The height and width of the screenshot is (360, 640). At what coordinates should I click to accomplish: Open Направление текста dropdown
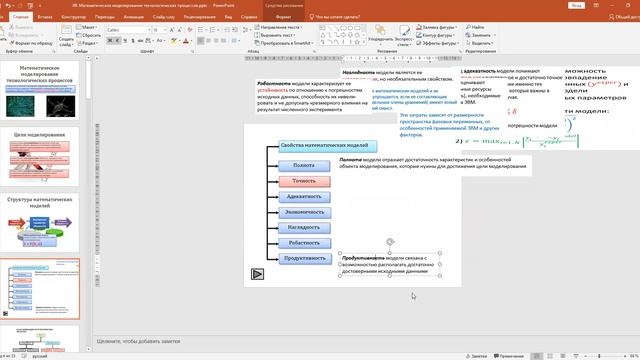[278, 27]
